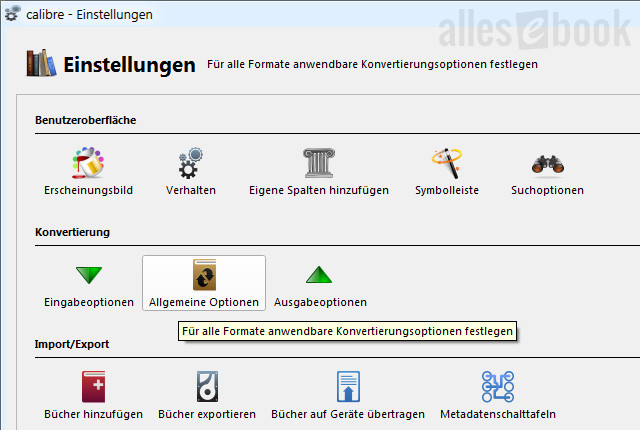Click the Ausgabeoptionen label
The height and width of the screenshot is (430, 640).
click(x=320, y=302)
